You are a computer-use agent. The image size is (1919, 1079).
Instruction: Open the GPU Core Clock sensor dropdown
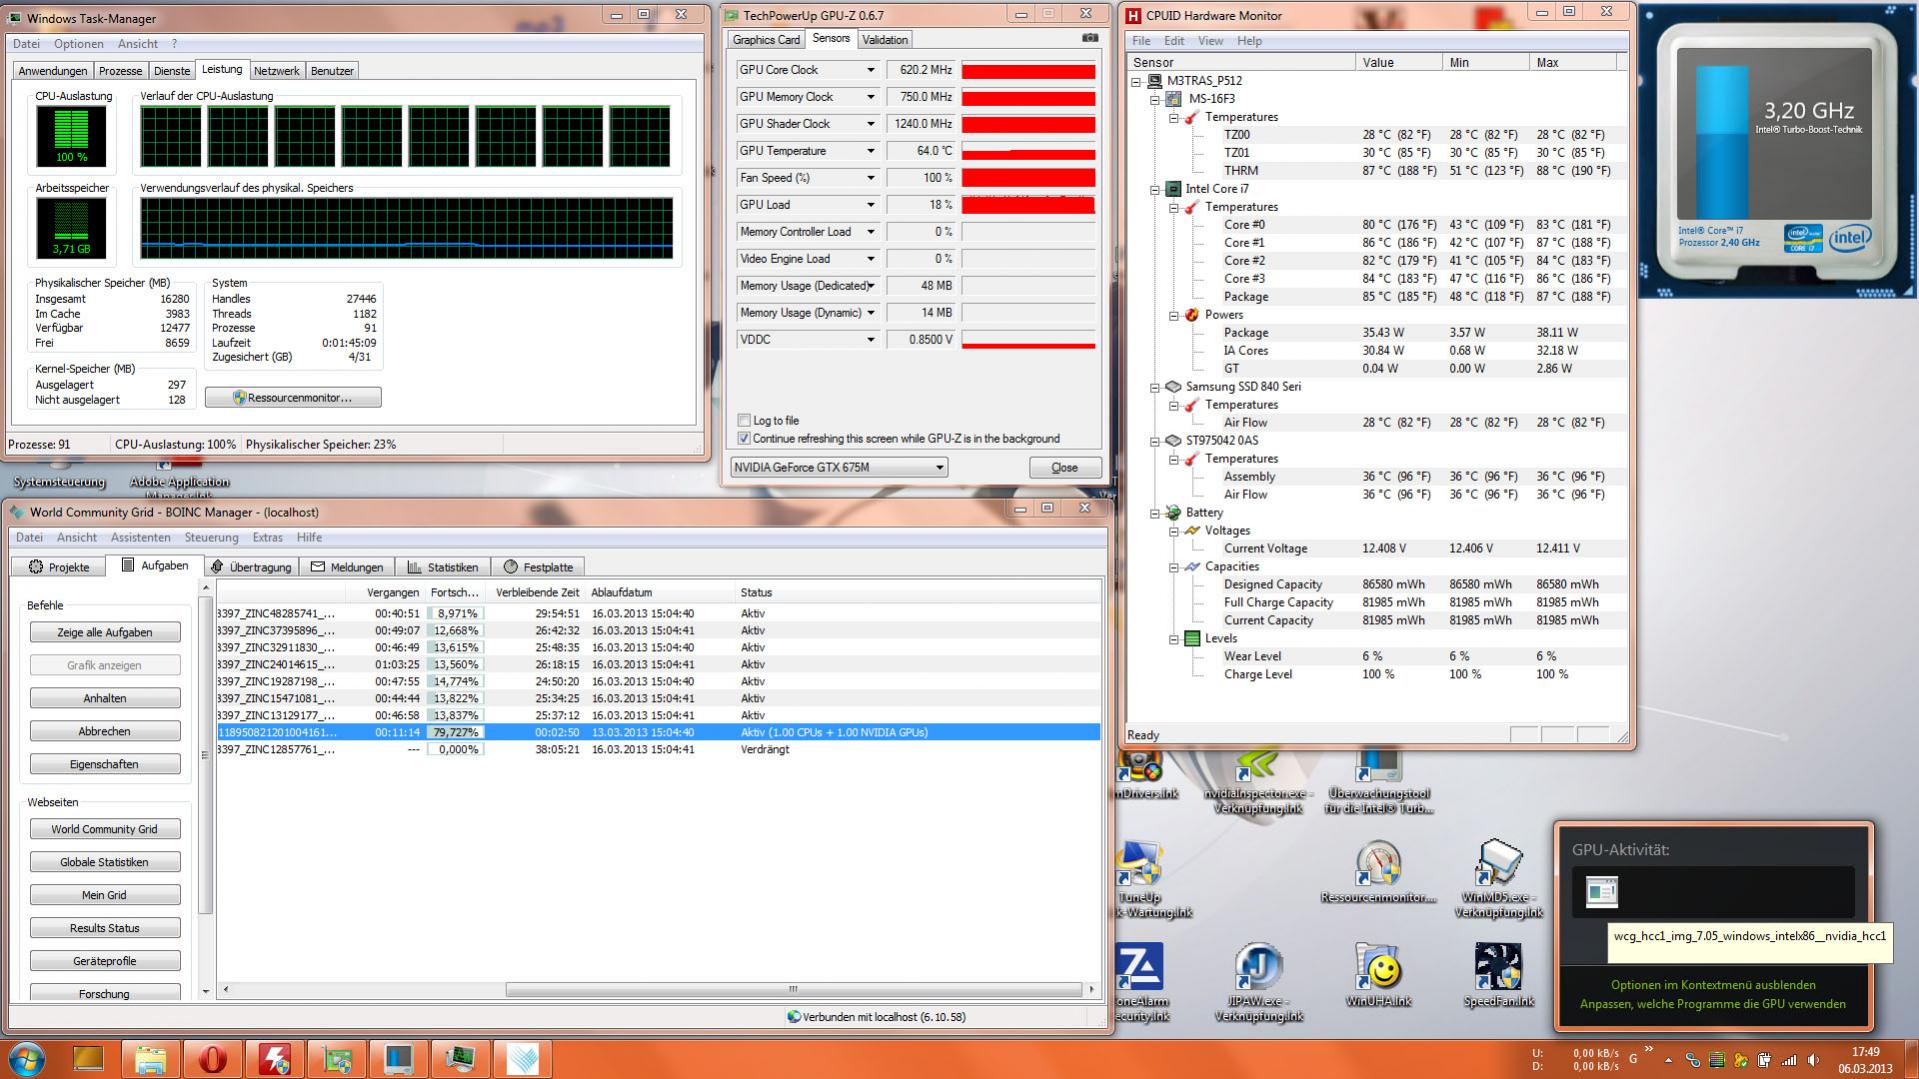pyautogui.click(x=870, y=70)
